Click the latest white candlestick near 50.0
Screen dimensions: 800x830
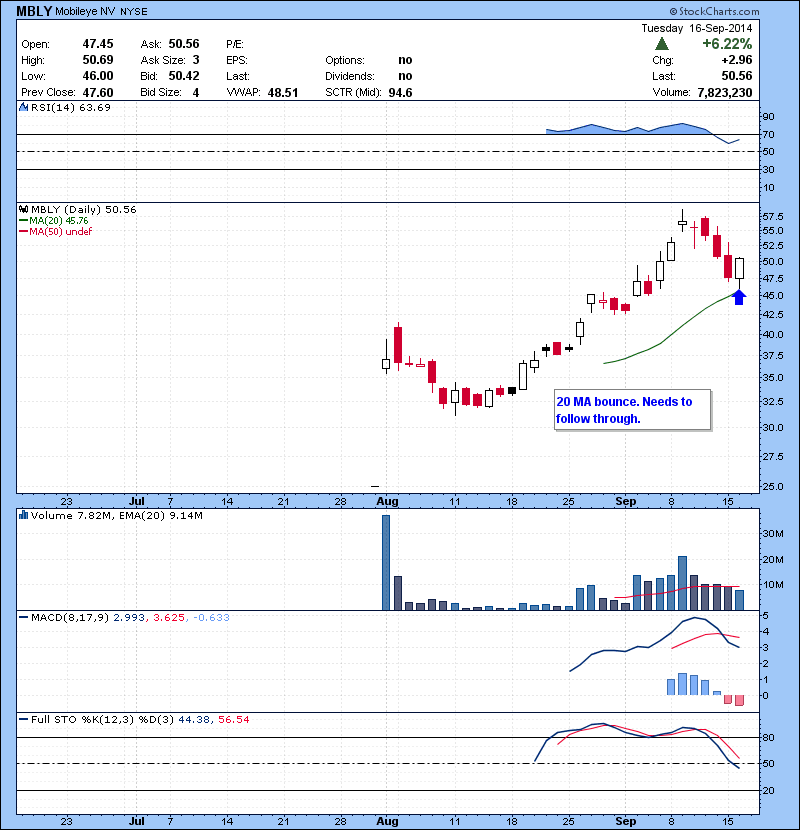pyautogui.click(x=739, y=268)
